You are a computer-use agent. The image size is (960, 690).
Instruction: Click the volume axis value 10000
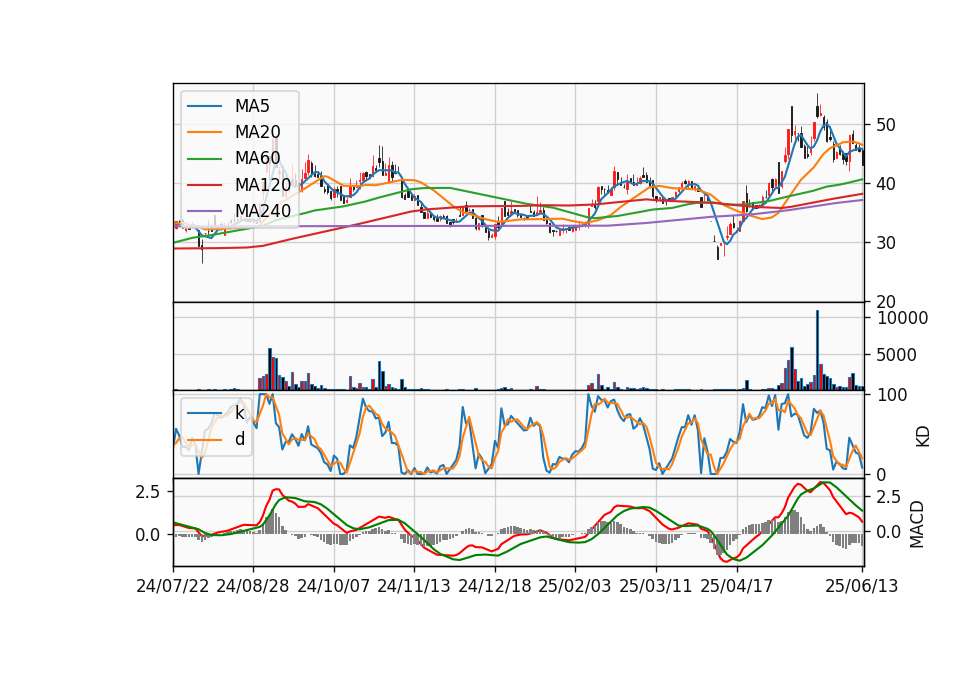tap(902, 318)
